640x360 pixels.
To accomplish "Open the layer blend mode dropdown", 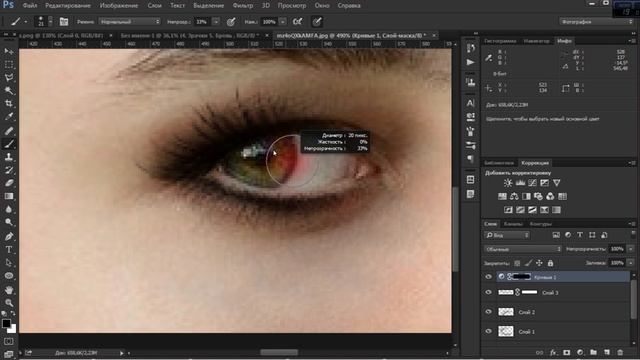I will tap(523, 249).
